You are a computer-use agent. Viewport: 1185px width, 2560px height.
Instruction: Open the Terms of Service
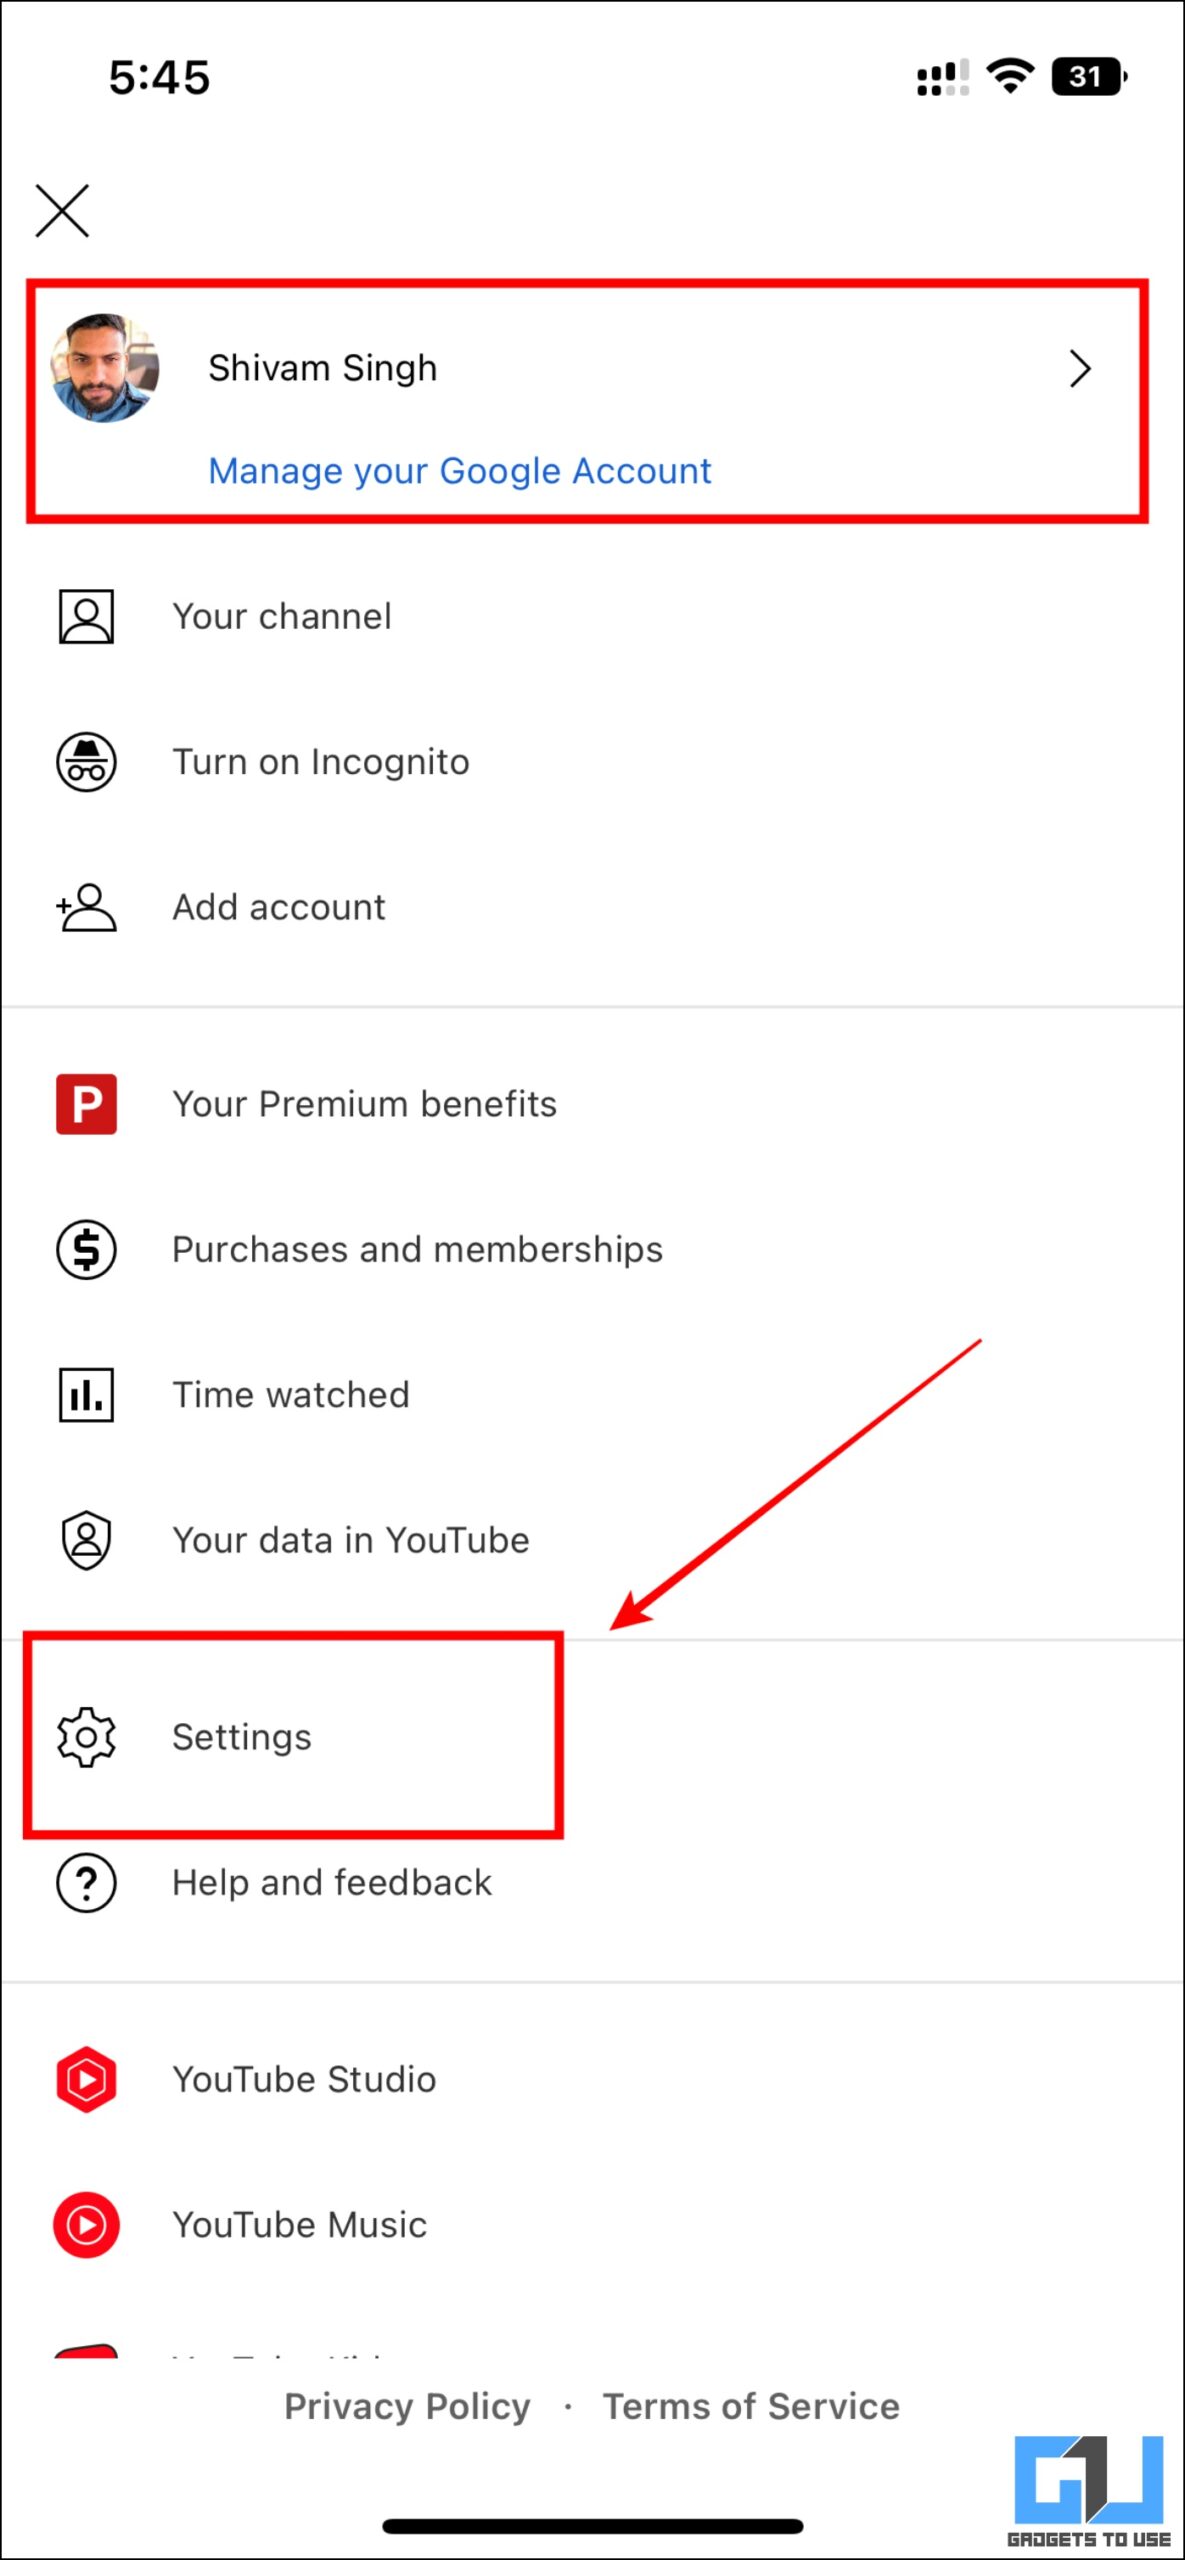[x=752, y=2406]
